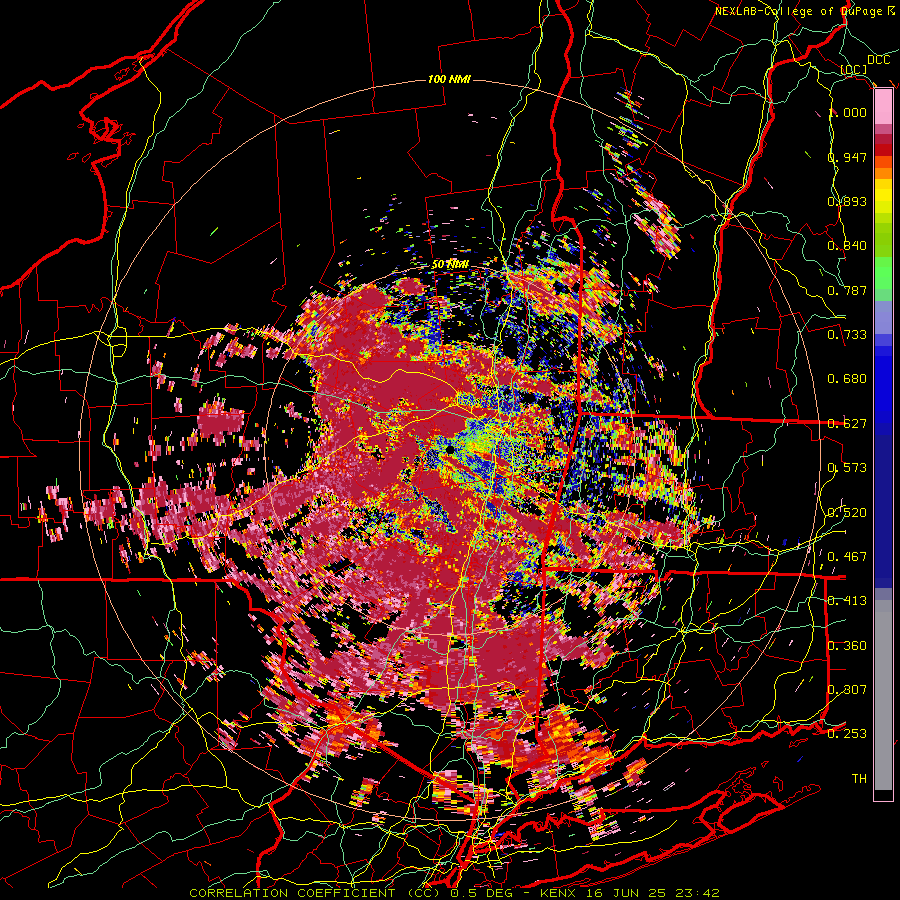Click the 0.893 scale value
900x900 pixels.
pyautogui.click(x=847, y=201)
